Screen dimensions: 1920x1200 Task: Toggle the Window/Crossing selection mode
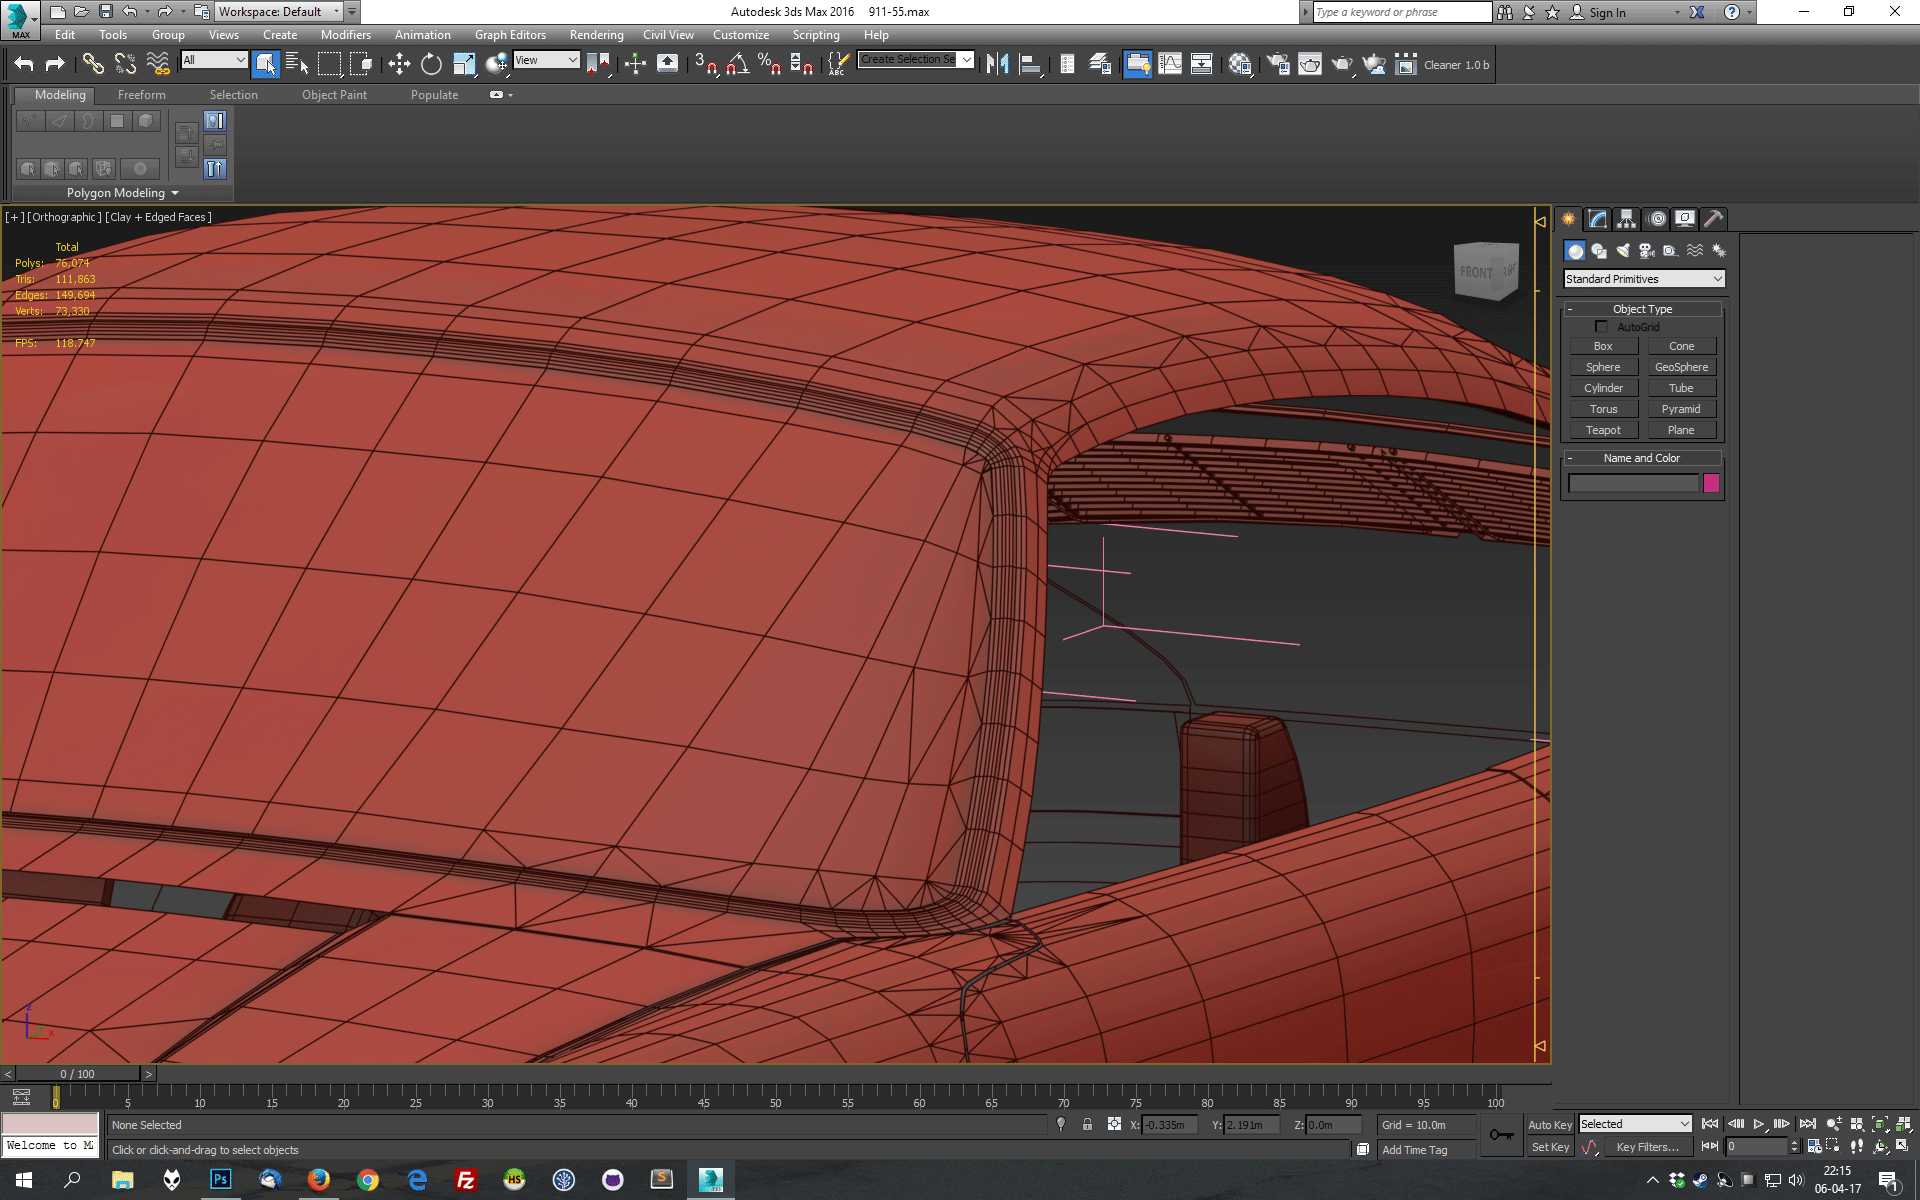[361, 65]
